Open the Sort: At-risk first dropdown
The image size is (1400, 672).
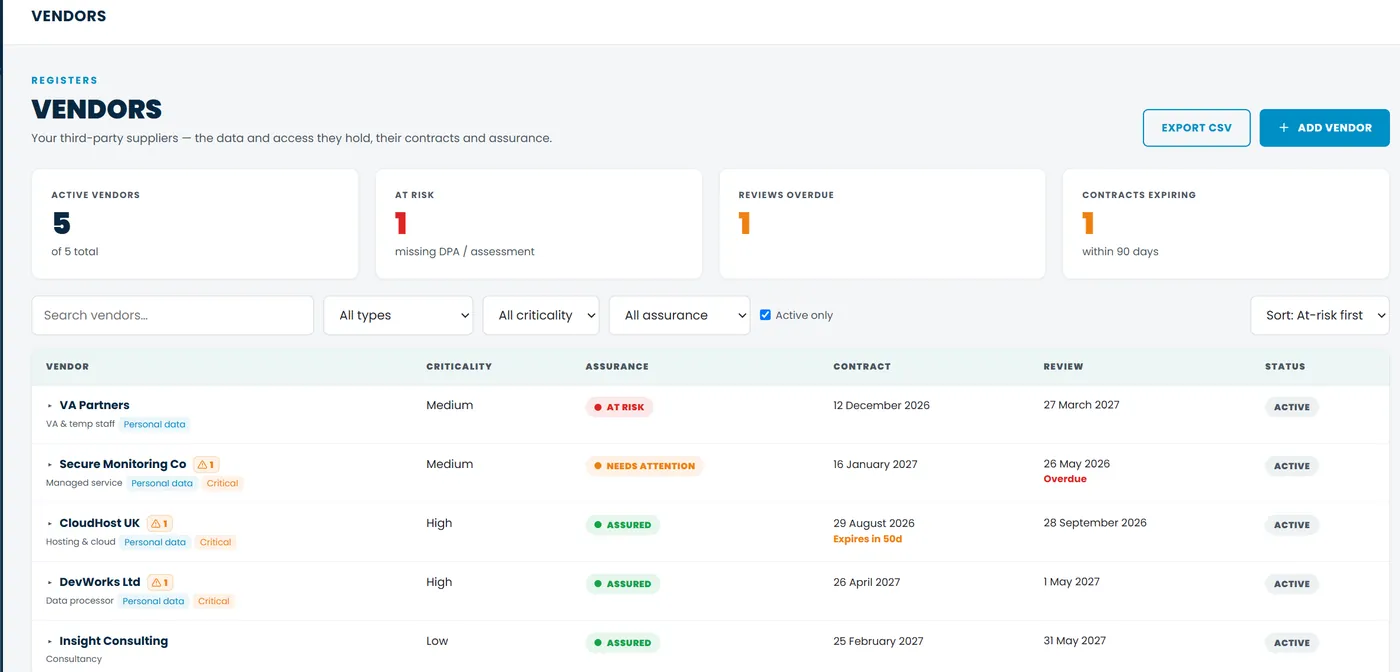(1320, 315)
